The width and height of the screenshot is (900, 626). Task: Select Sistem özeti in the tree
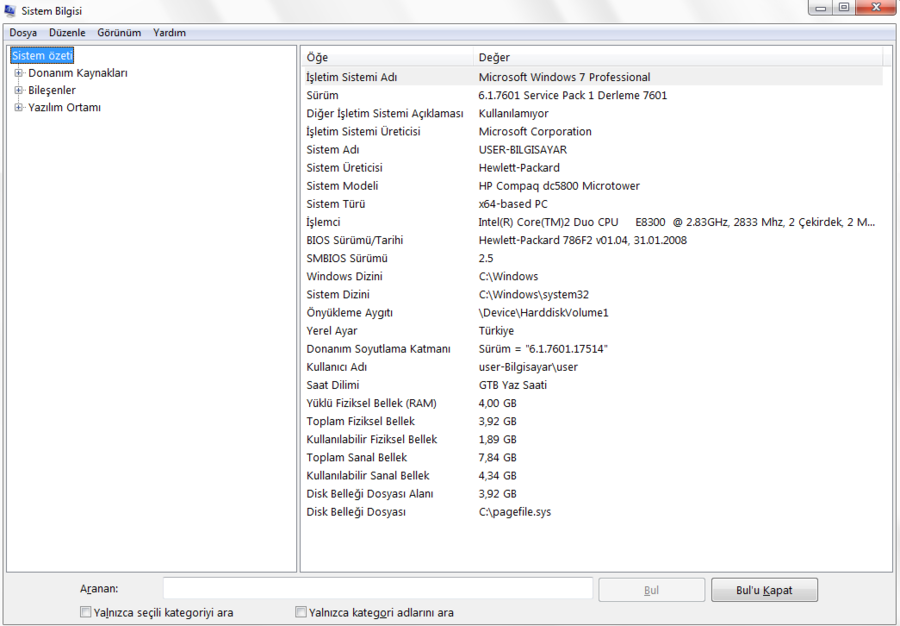42,56
